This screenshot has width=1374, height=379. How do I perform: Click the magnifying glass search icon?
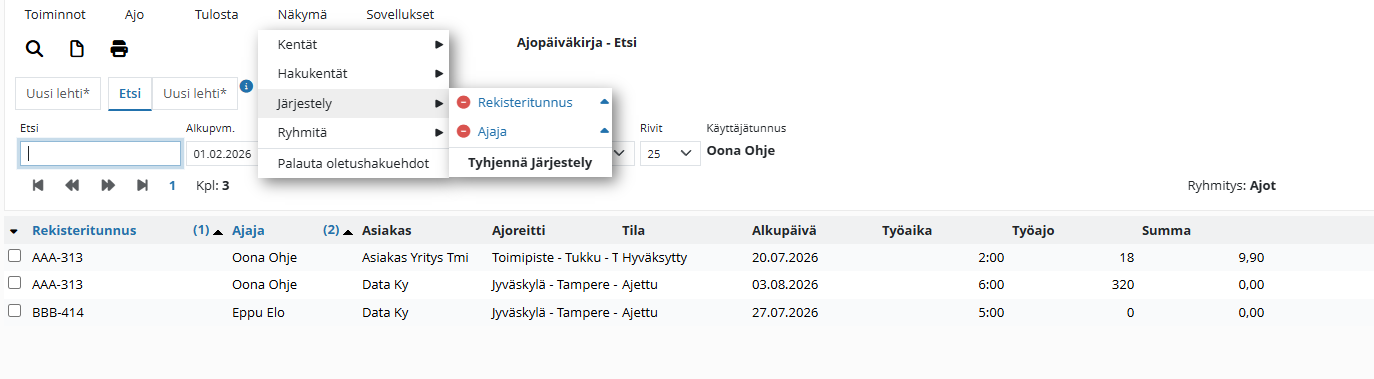pos(34,49)
